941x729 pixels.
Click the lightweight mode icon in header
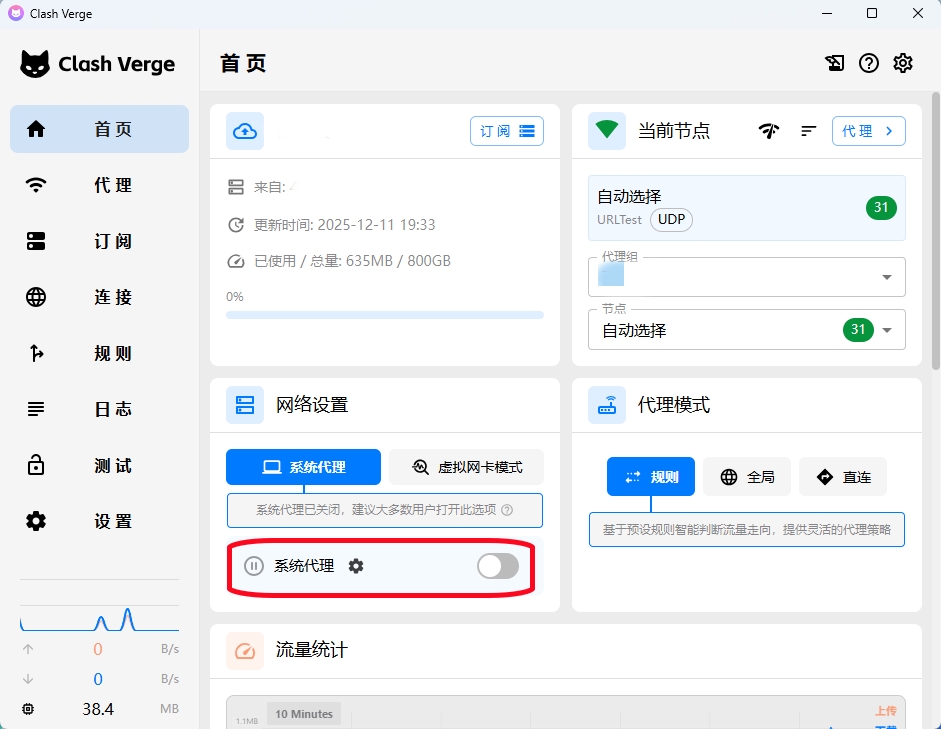coord(834,63)
